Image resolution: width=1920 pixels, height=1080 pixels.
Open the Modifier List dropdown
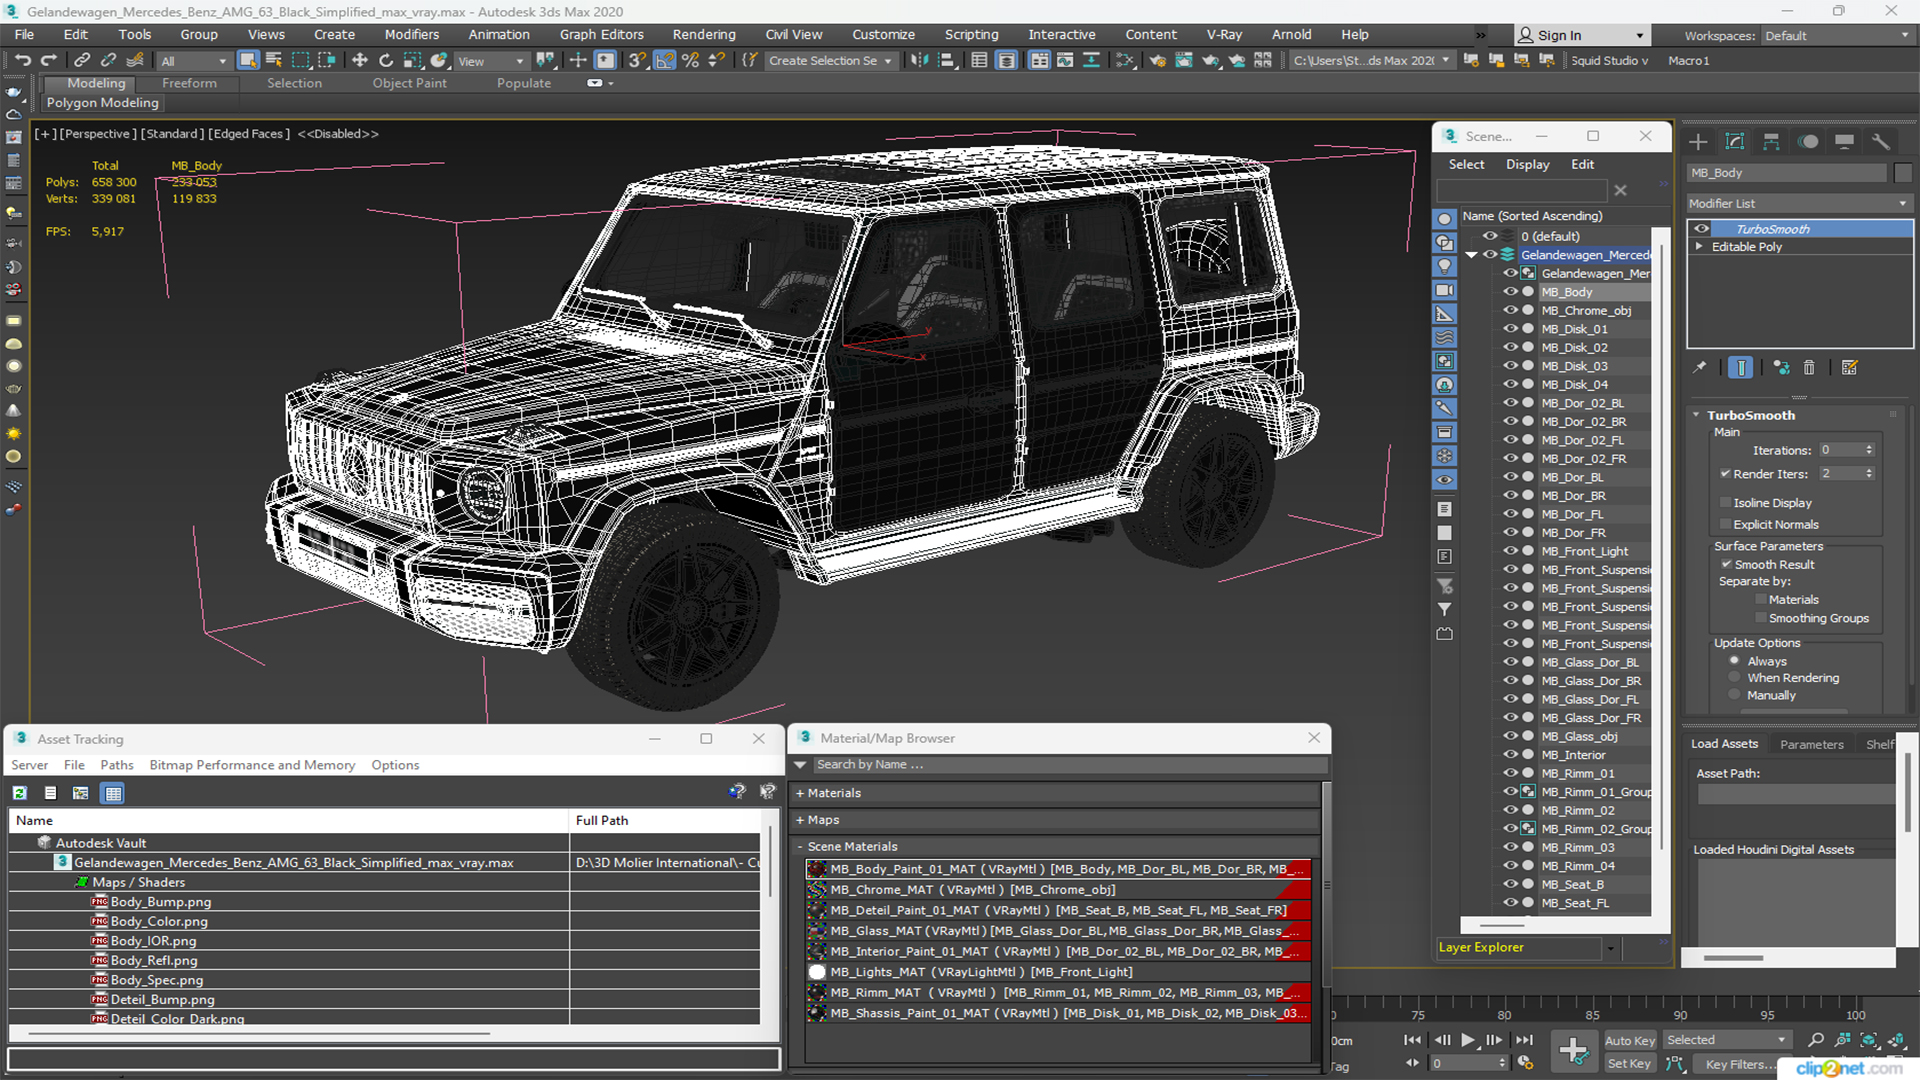point(1799,203)
